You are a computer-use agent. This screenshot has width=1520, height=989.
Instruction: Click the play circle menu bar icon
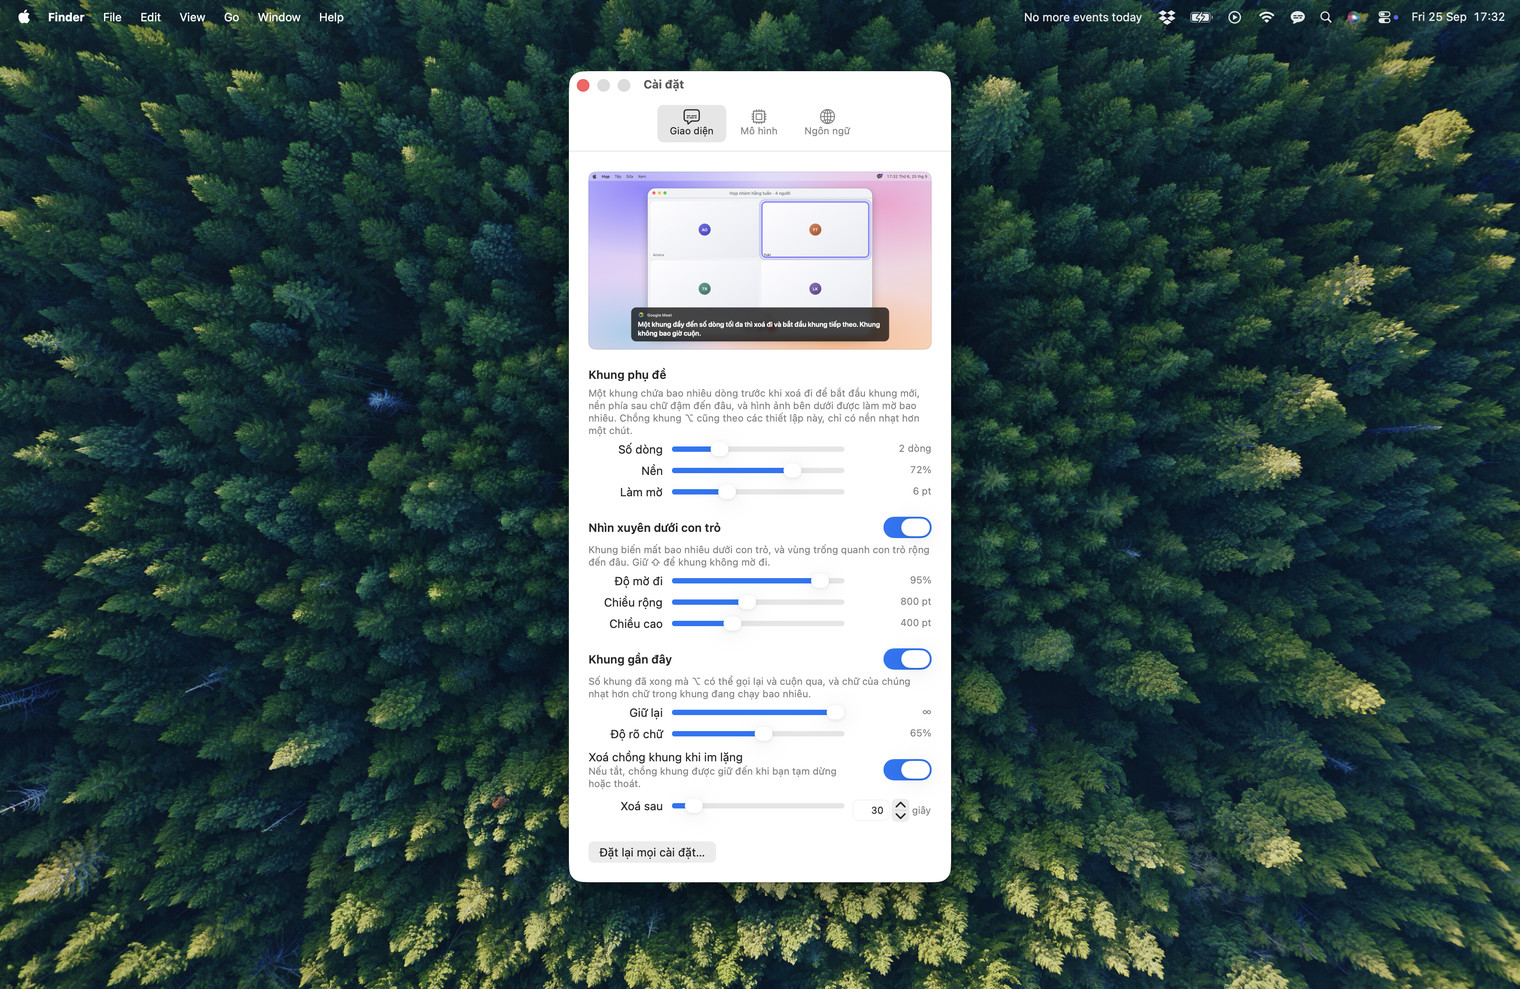(x=1235, y=17)
